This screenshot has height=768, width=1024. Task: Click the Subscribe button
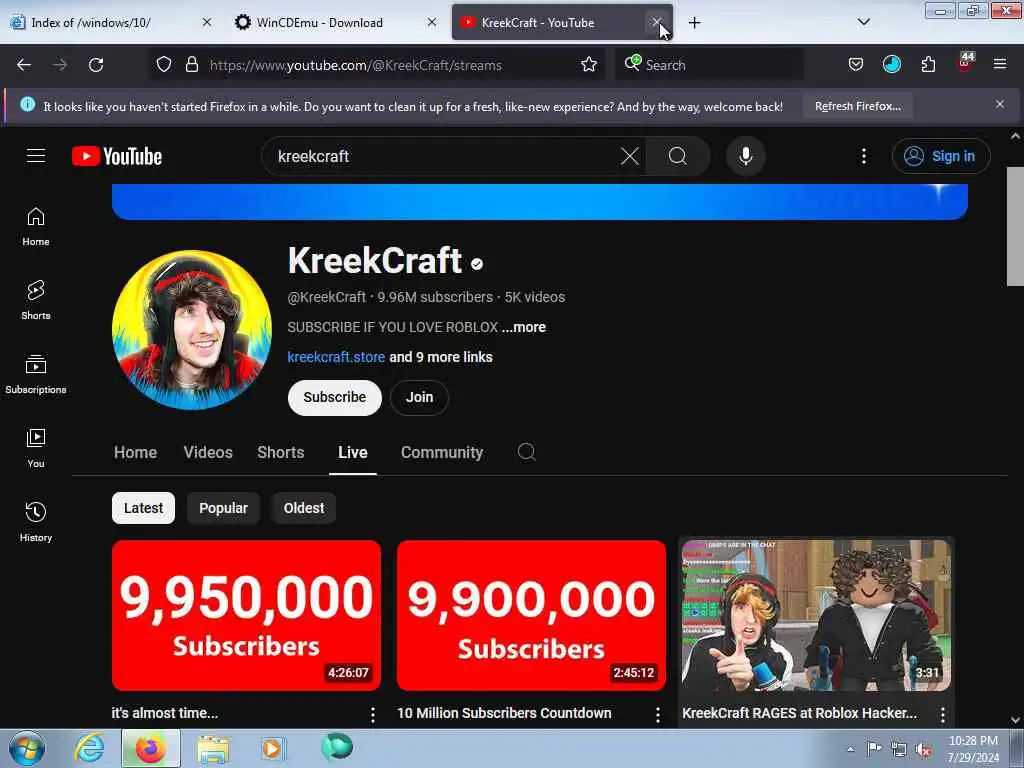click(334, 397)
